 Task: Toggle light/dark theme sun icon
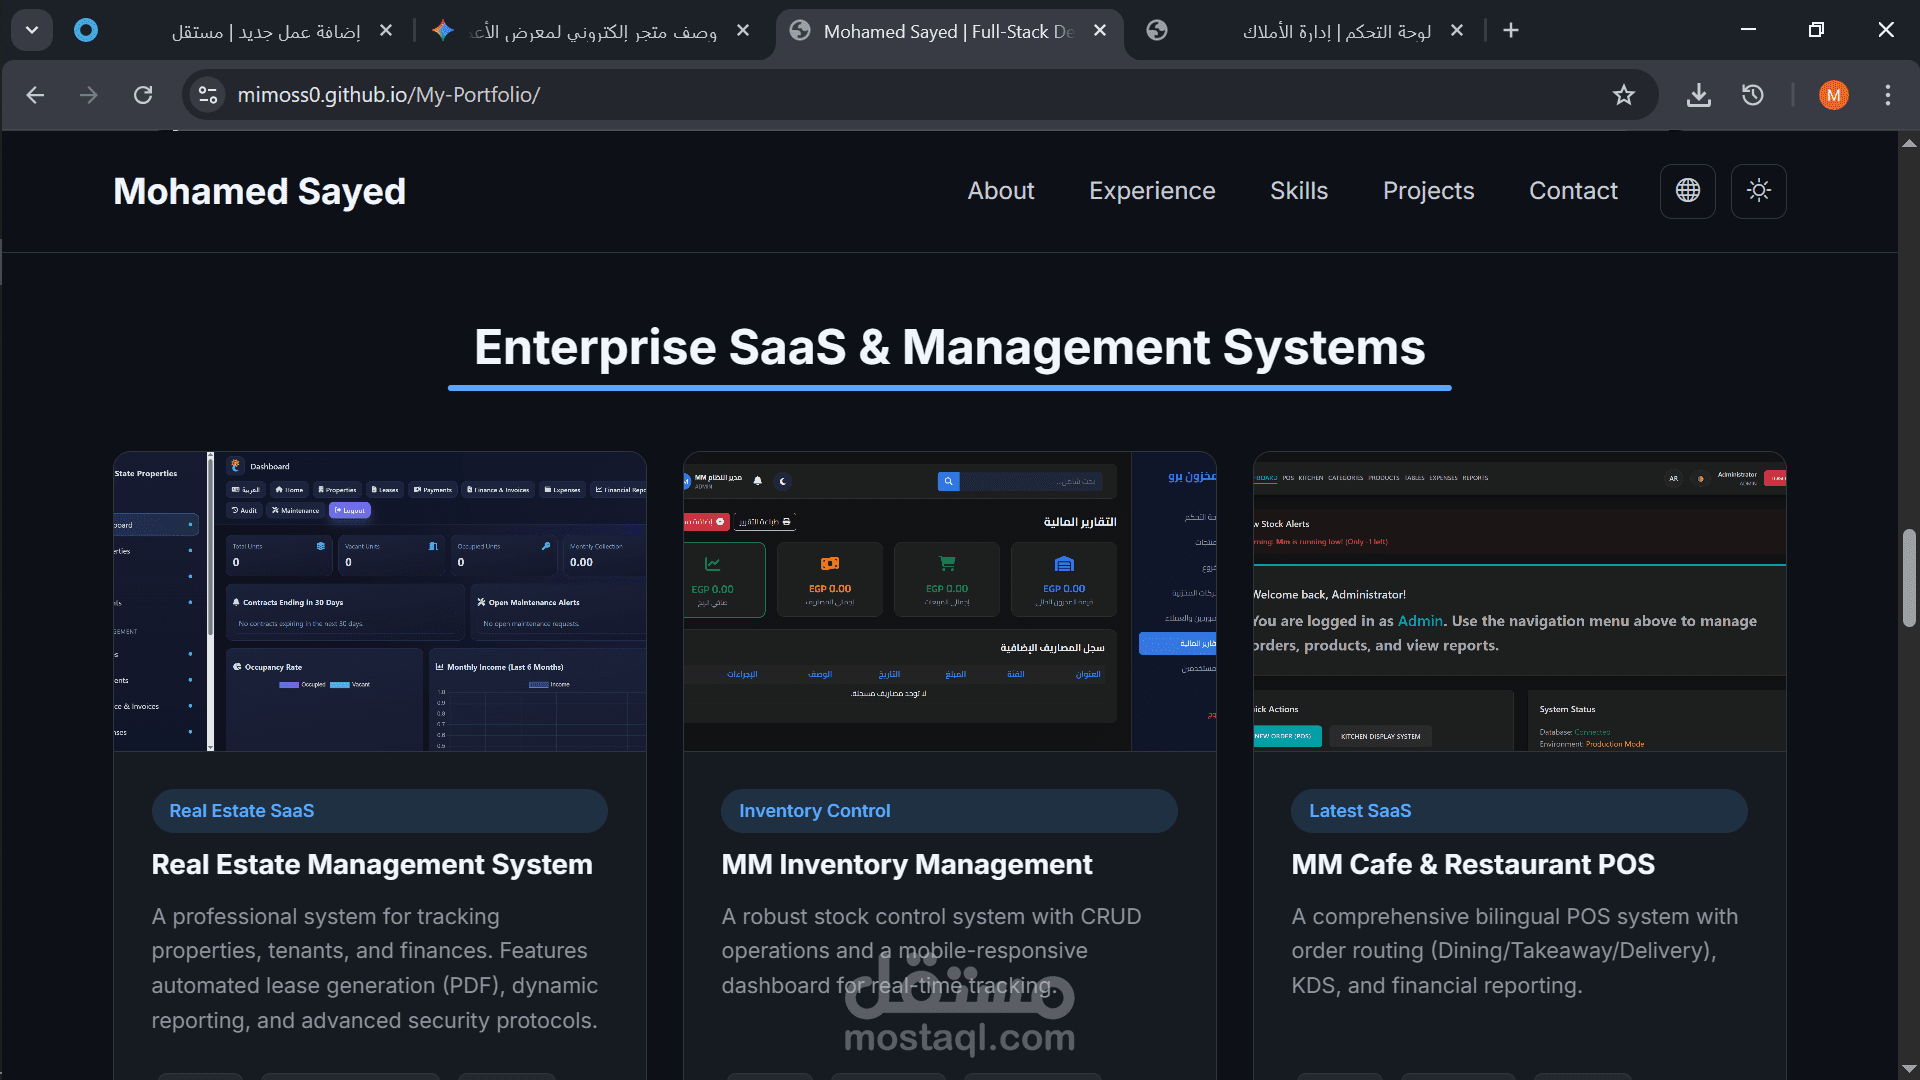click(1758, 191)
